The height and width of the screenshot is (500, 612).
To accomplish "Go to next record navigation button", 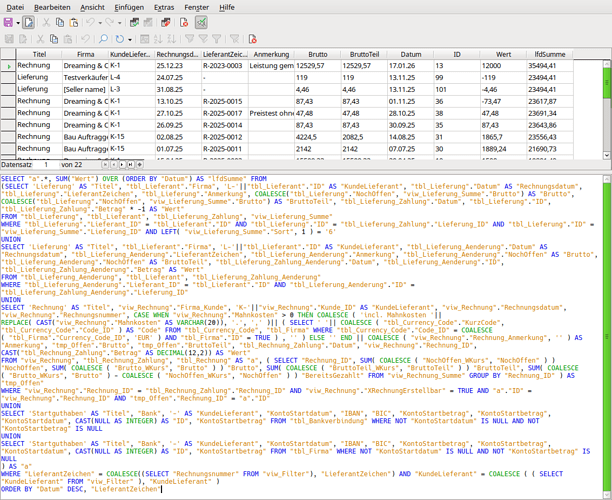I will (122, 165).
